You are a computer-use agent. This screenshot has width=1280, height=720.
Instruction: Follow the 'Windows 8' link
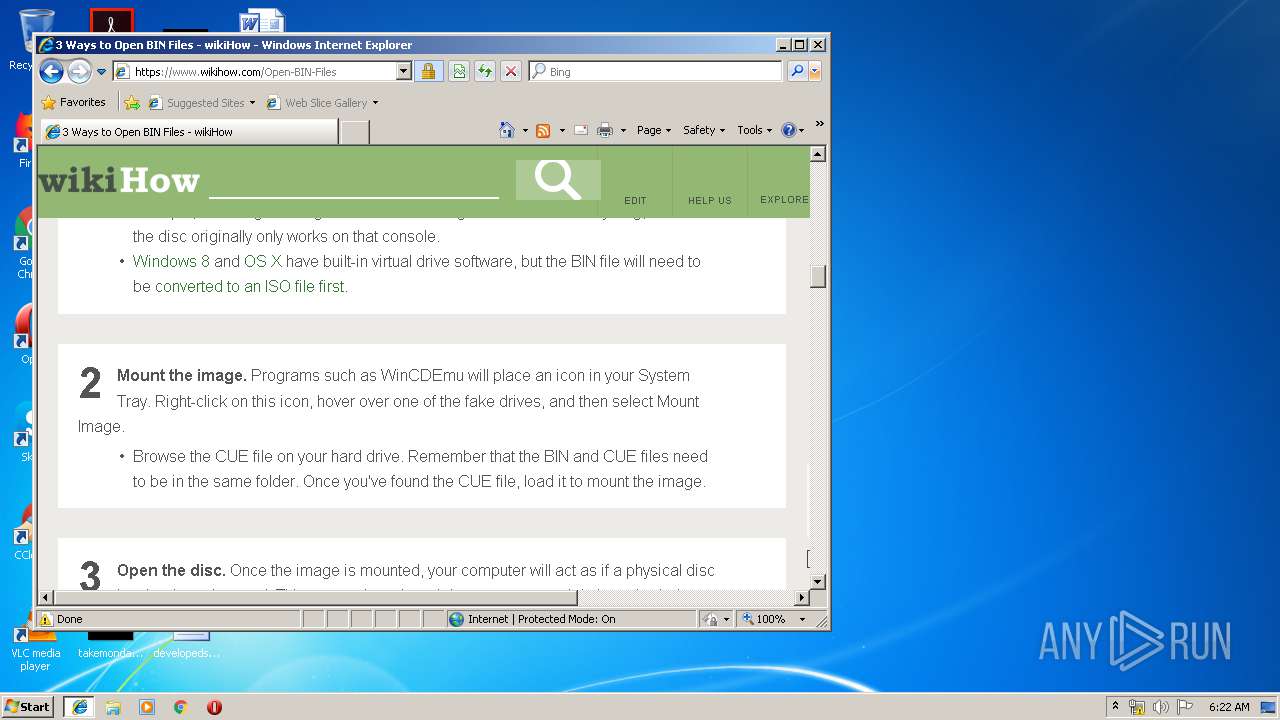[x=171, y=261]
